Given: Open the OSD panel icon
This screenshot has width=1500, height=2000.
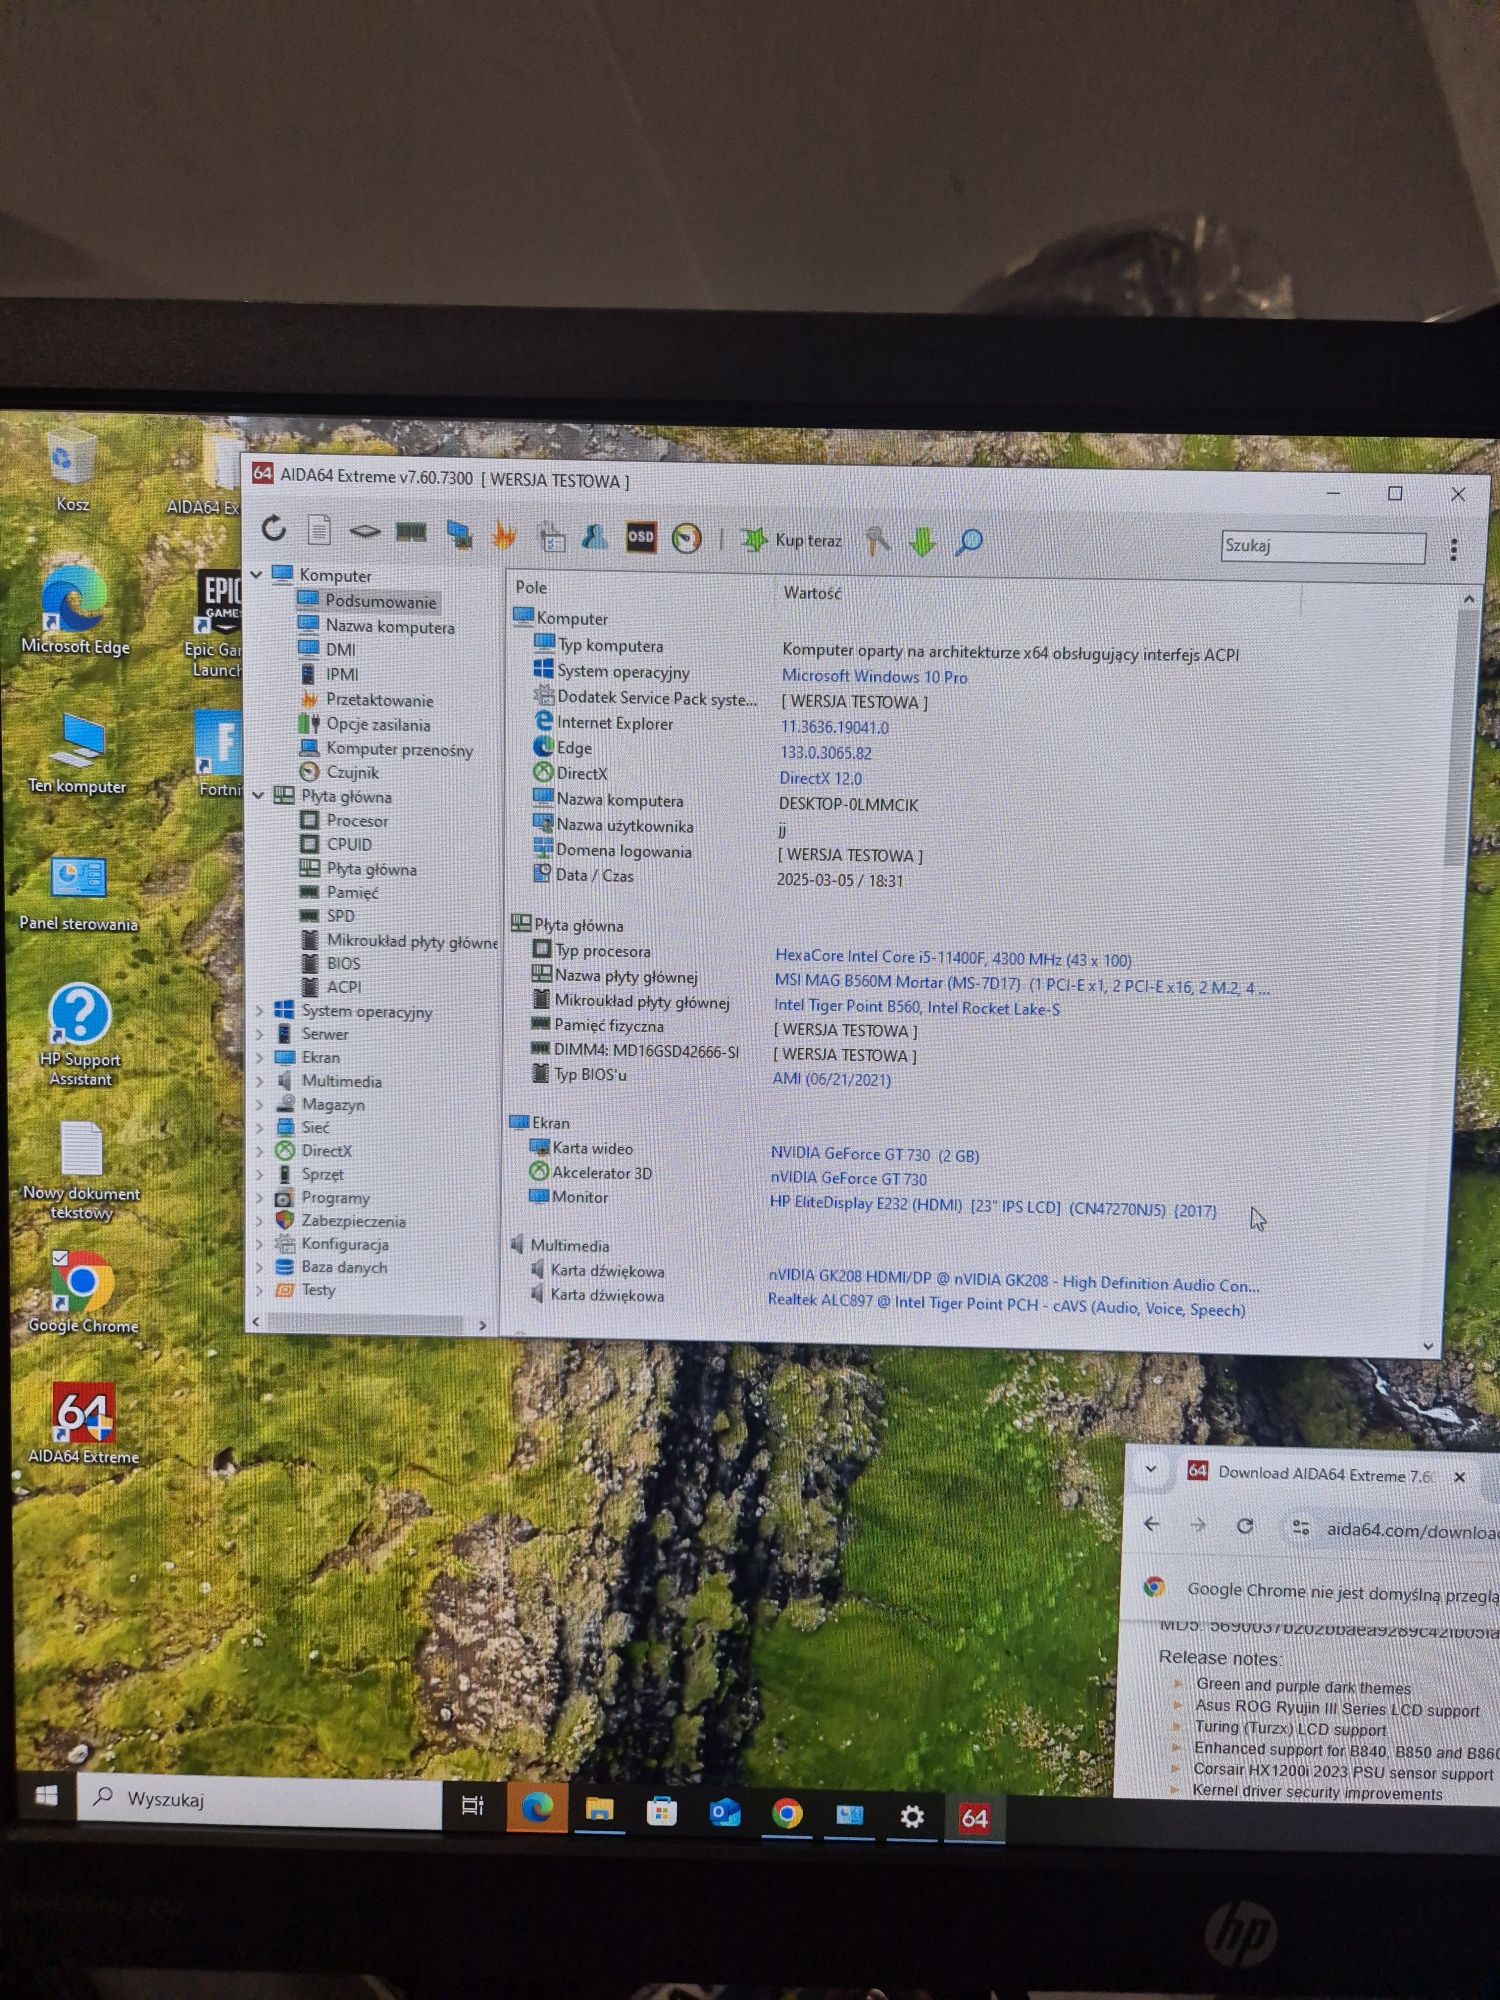Looking at the screenshot, I should point(641,538).
